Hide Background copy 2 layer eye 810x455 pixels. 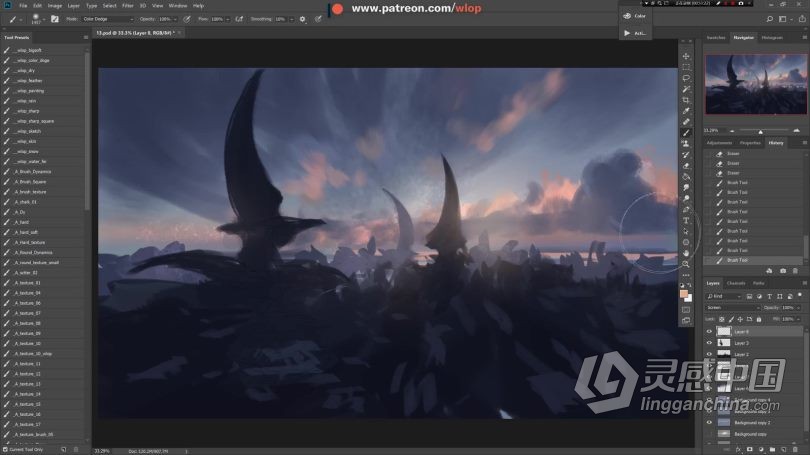(709, 422)
